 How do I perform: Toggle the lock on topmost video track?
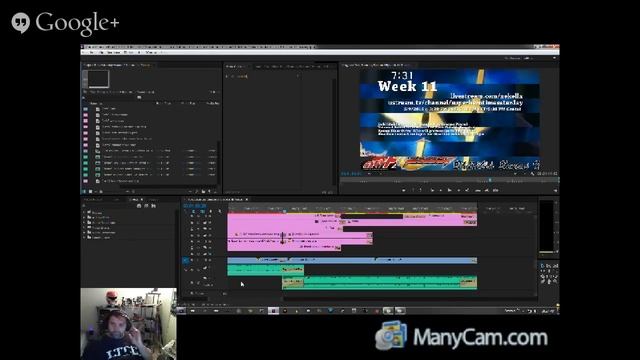pyautogui.click(x=192, y=217)
